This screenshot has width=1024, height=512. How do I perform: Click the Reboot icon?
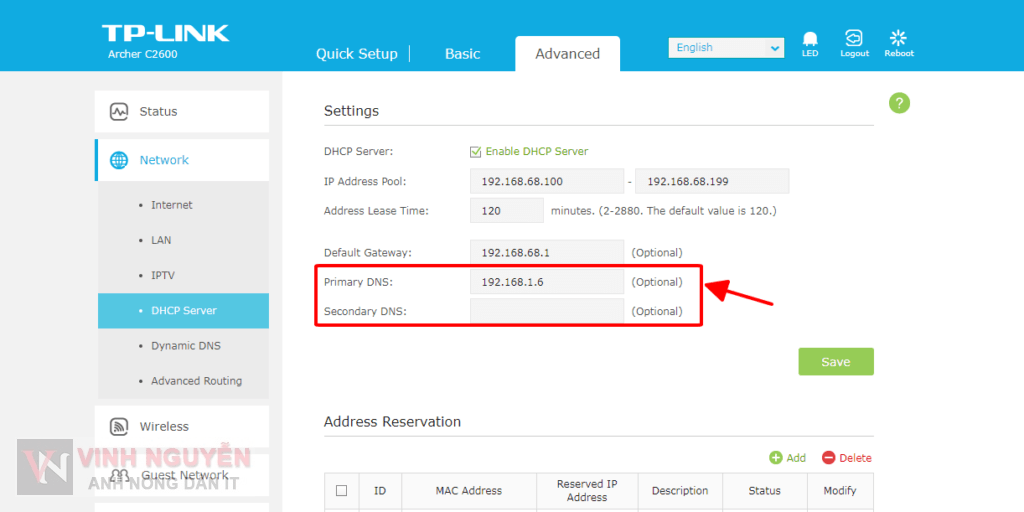pyautogui.click(x=898, y=40)
